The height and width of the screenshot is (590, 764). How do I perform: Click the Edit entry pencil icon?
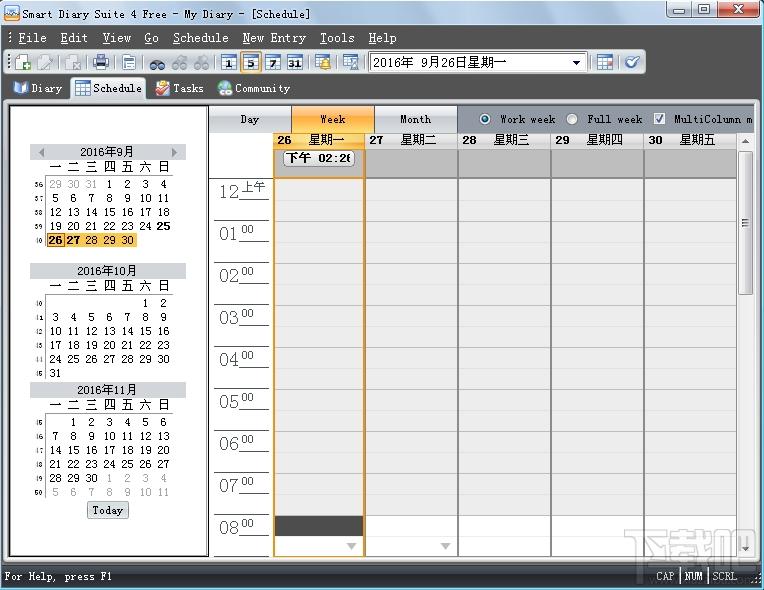pos(45,62)
